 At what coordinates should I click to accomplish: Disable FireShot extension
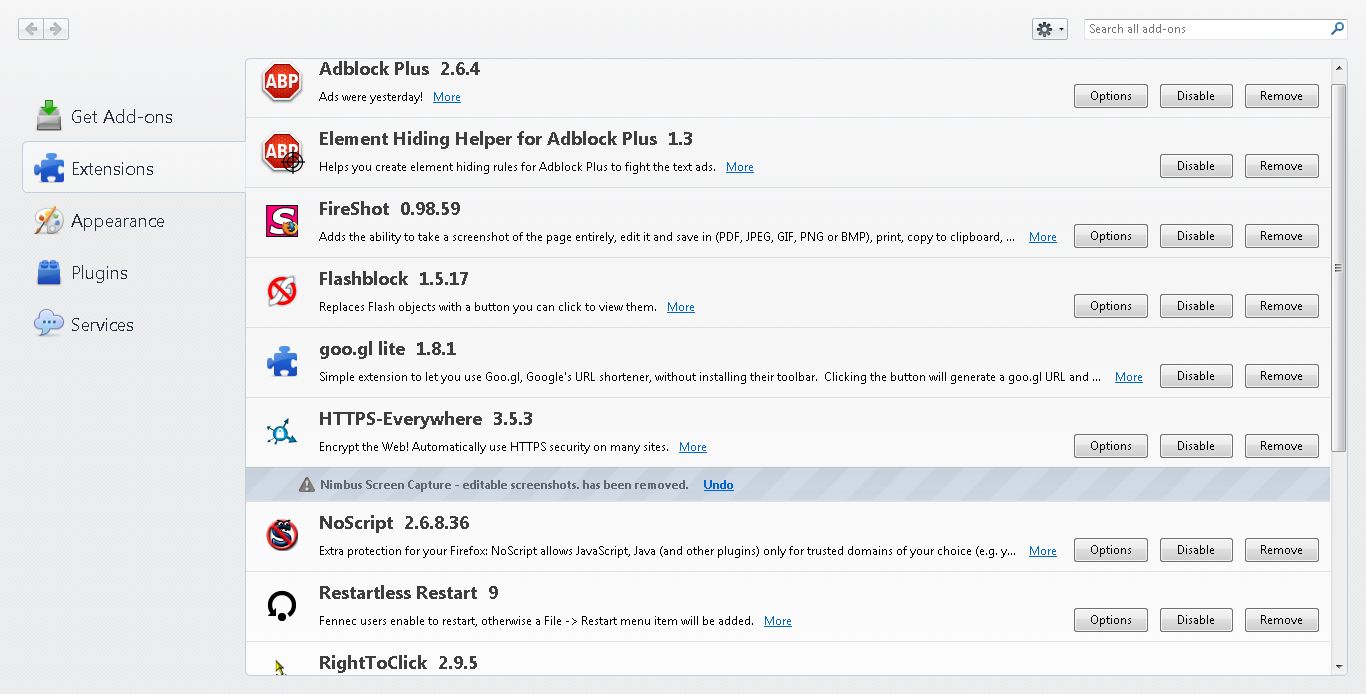[x=1196, y=236]
